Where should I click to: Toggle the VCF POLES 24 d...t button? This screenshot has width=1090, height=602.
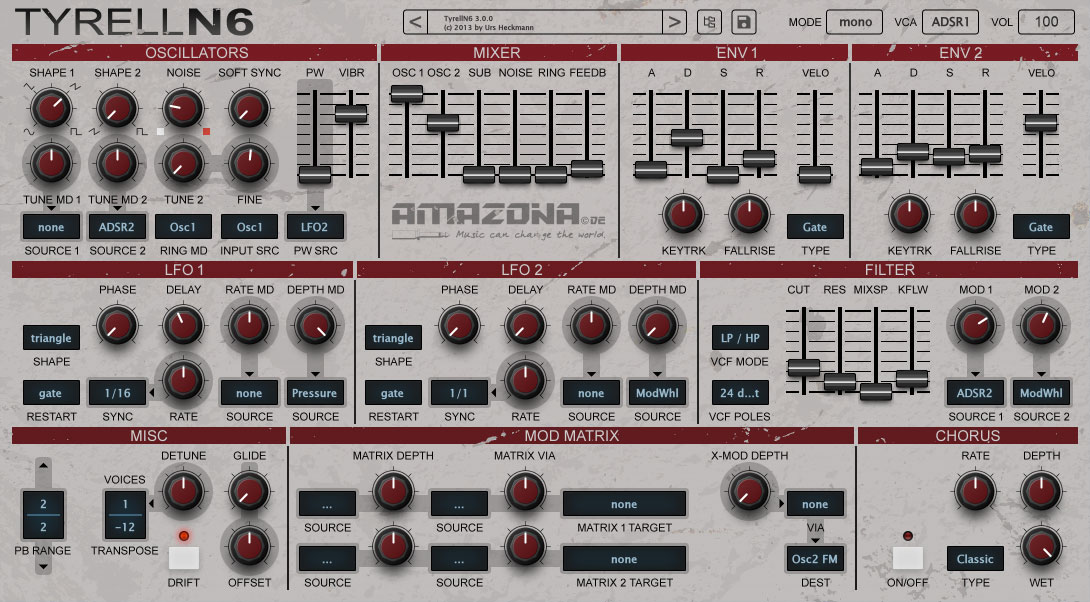[740, 393]
